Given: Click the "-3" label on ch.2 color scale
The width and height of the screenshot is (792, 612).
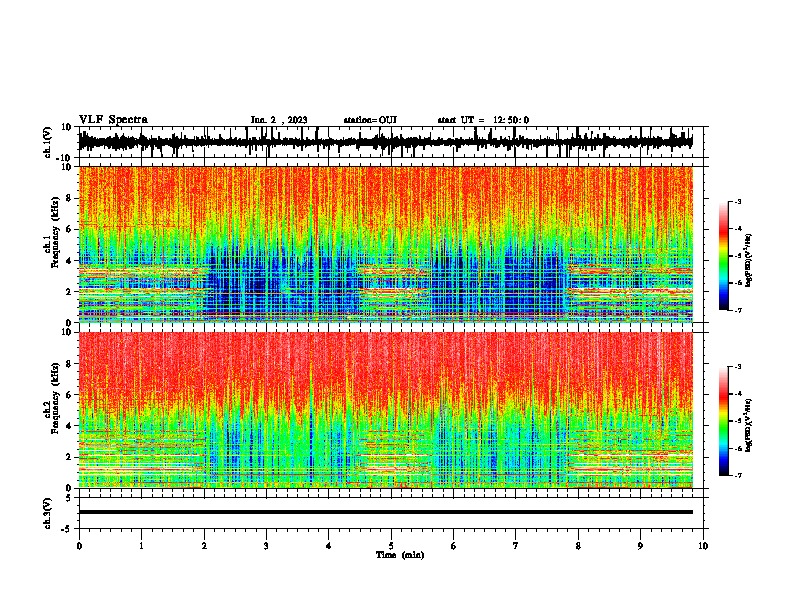Looking at the screenshot, I should coord(737,367).
